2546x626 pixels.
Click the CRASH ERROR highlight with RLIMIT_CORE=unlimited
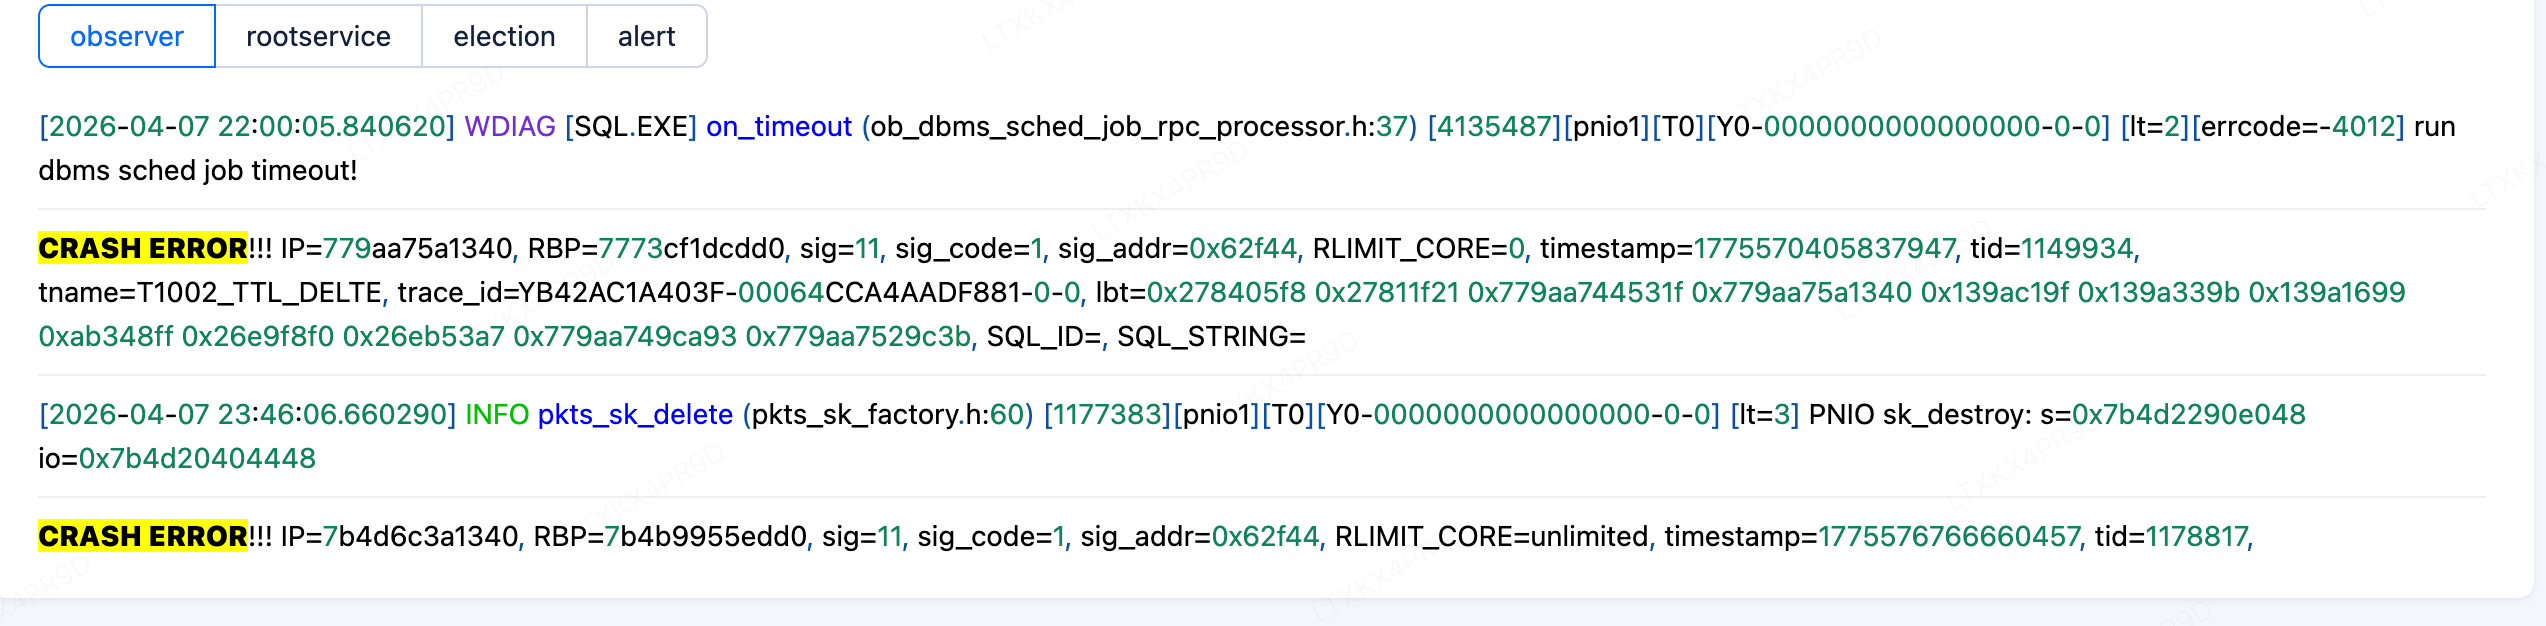click(143, 537)
